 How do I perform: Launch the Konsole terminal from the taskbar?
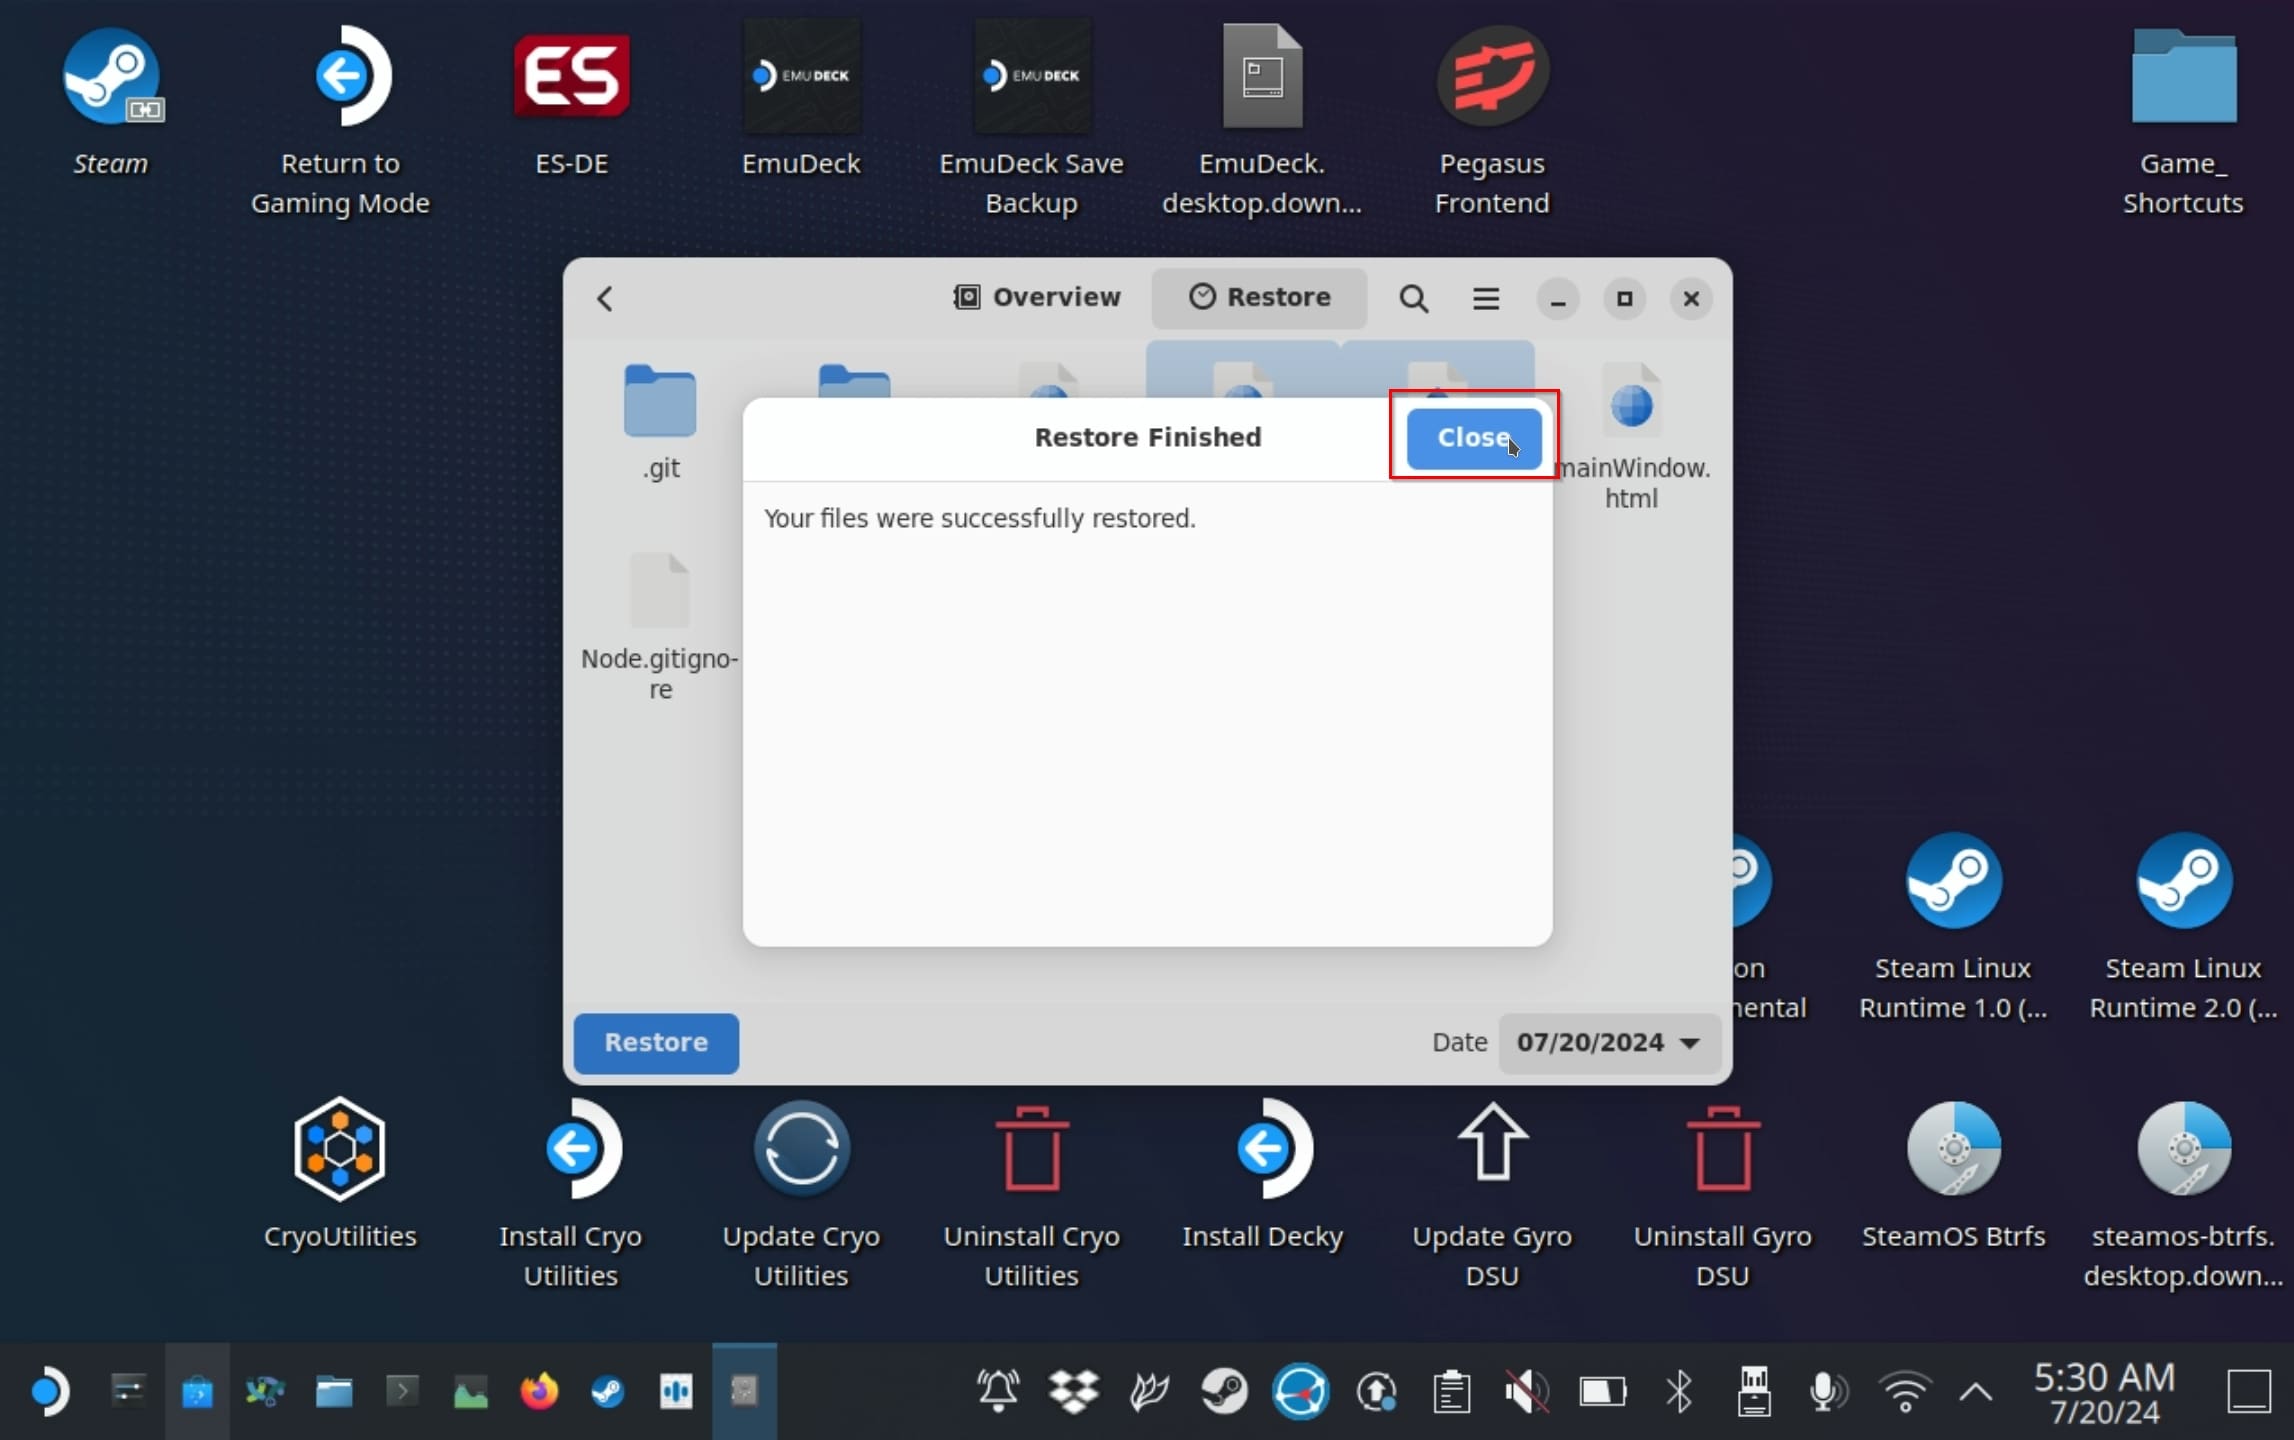point(402,1391)
